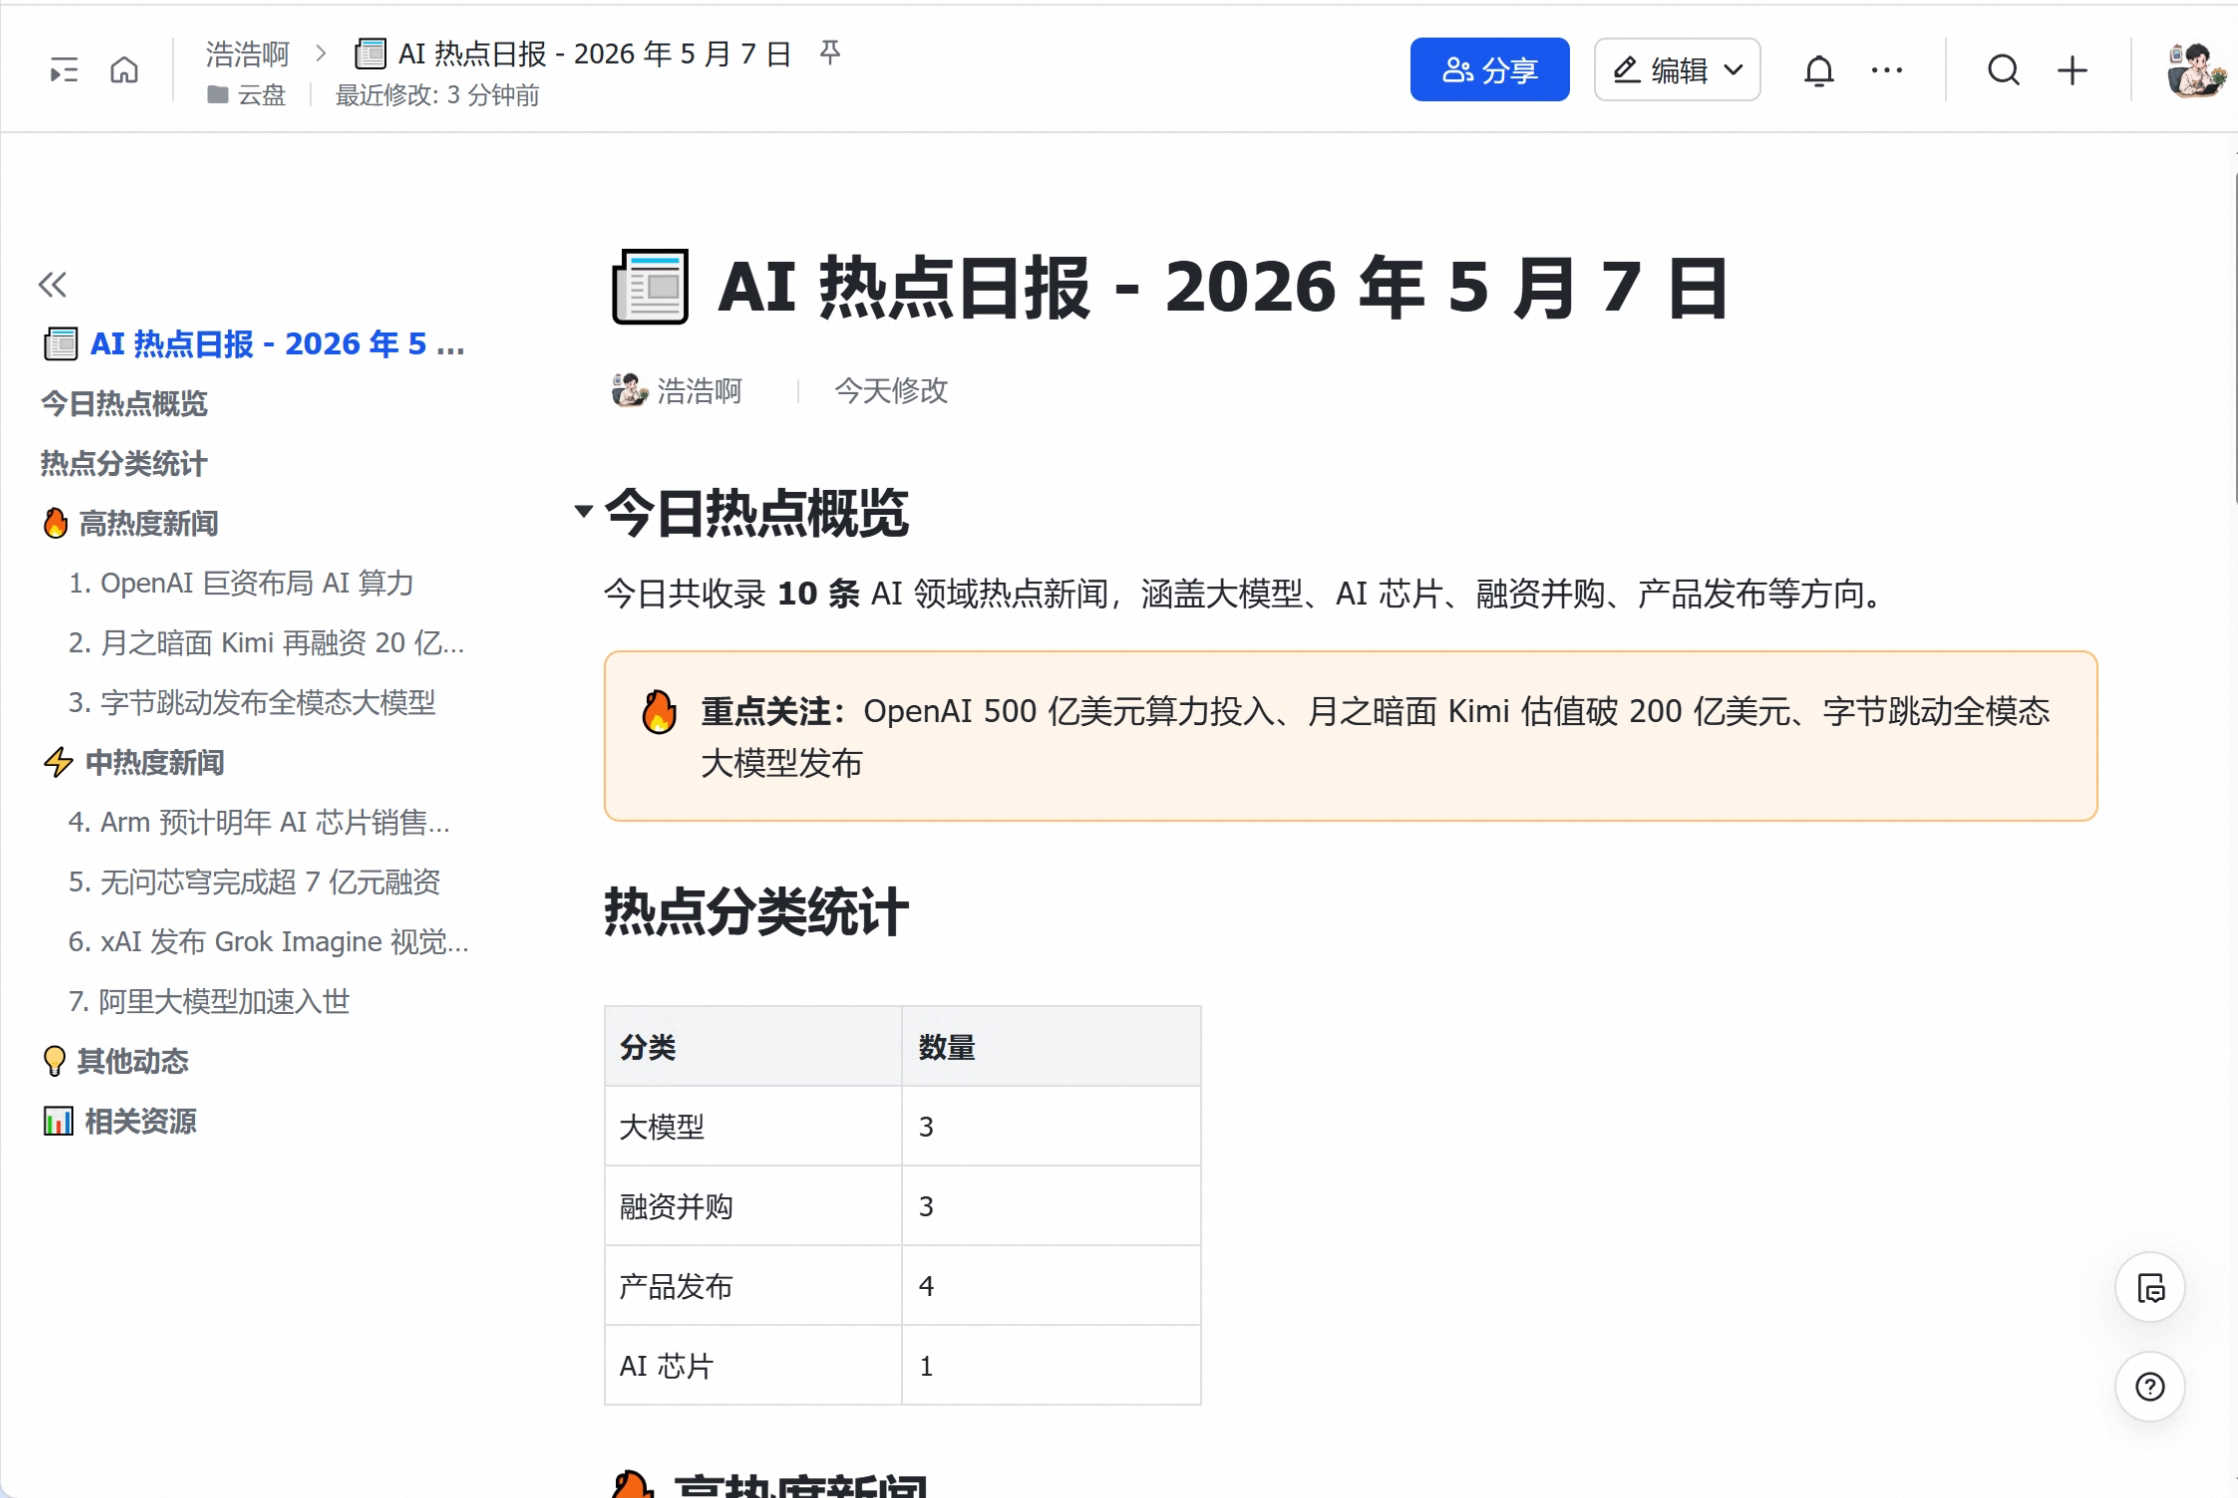Open the more options ellipsis menu

[1887, 70]
